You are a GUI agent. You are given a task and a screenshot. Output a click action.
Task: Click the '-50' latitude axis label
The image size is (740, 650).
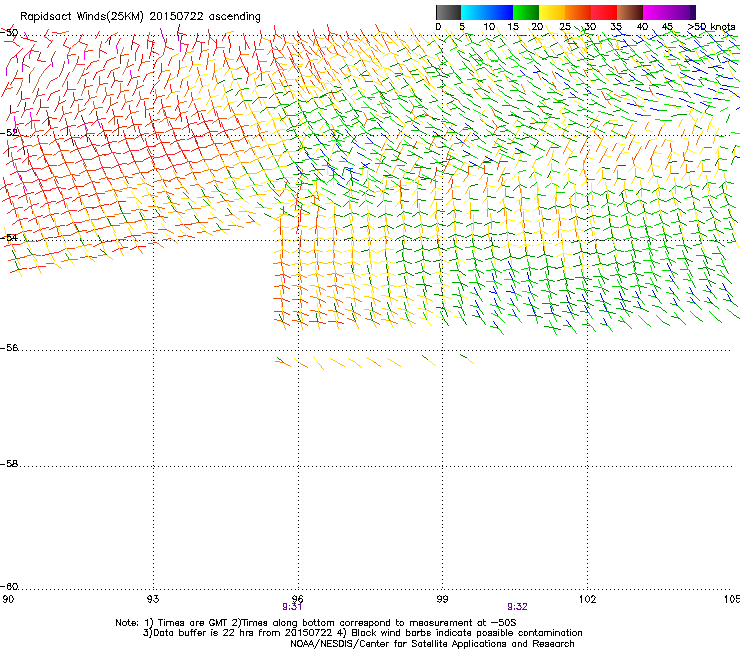(9, 33)
